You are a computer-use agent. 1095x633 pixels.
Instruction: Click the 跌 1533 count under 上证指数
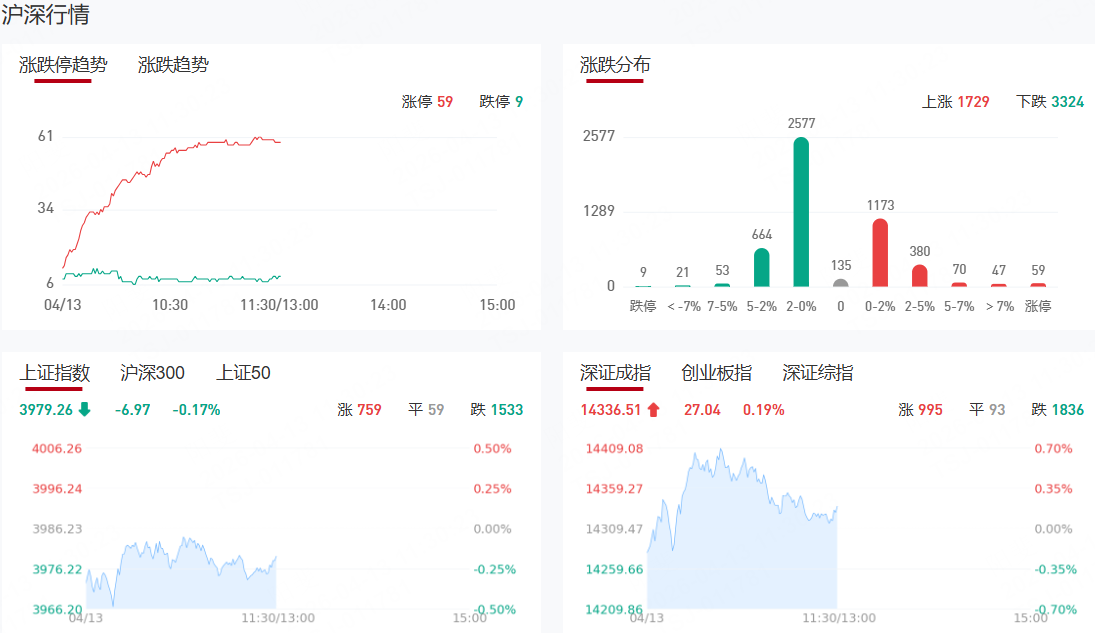click(496, 409)
